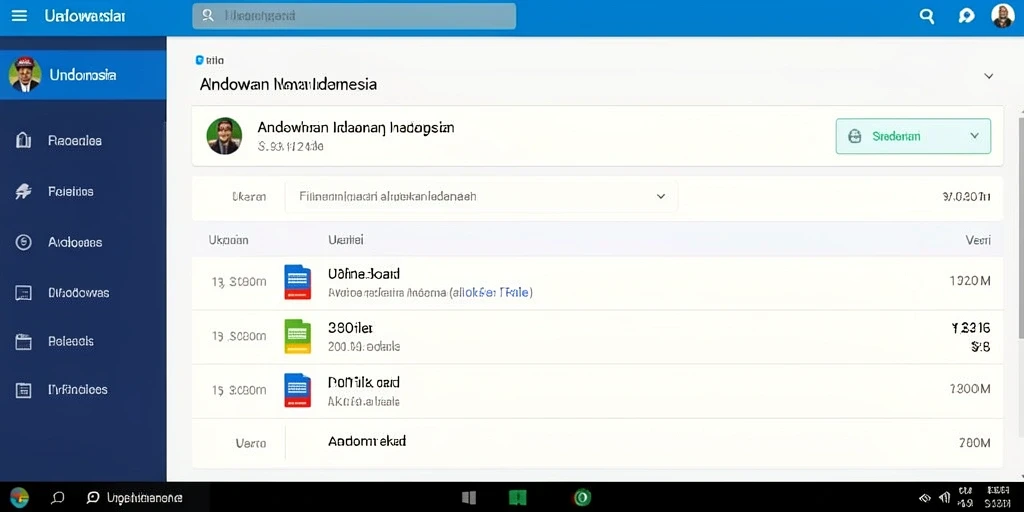Click the 1320M value in first row
This screenshot has width=1024, height=512.
coord(970,281)
